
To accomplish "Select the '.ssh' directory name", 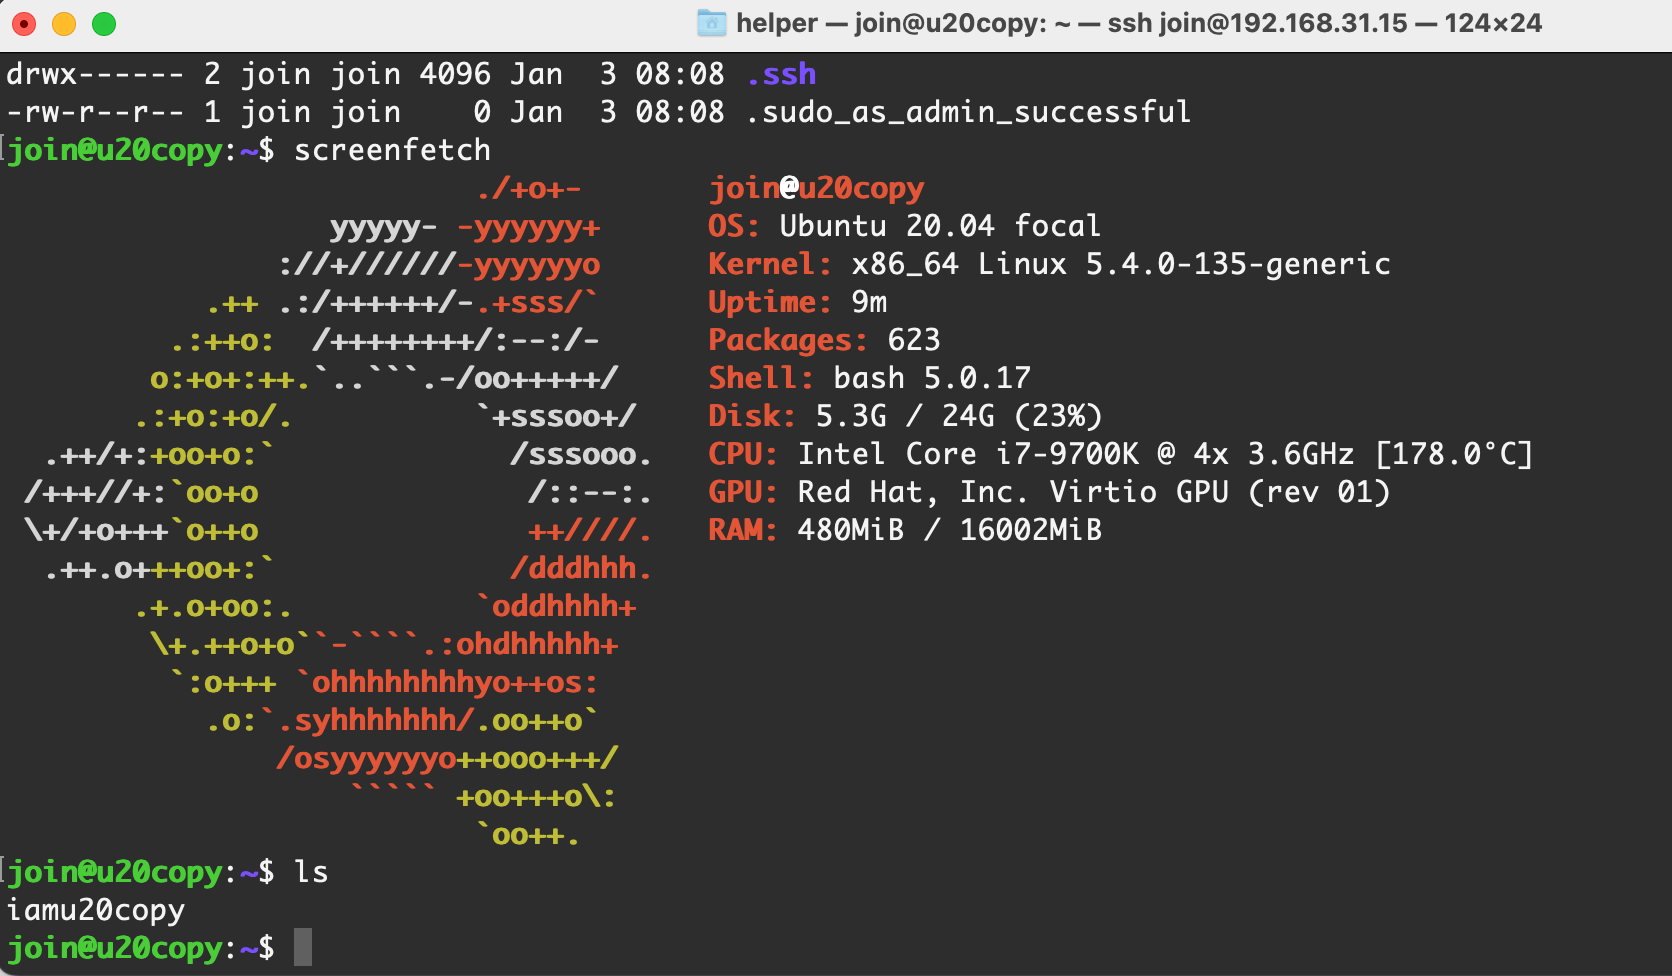I will point(781,74).
